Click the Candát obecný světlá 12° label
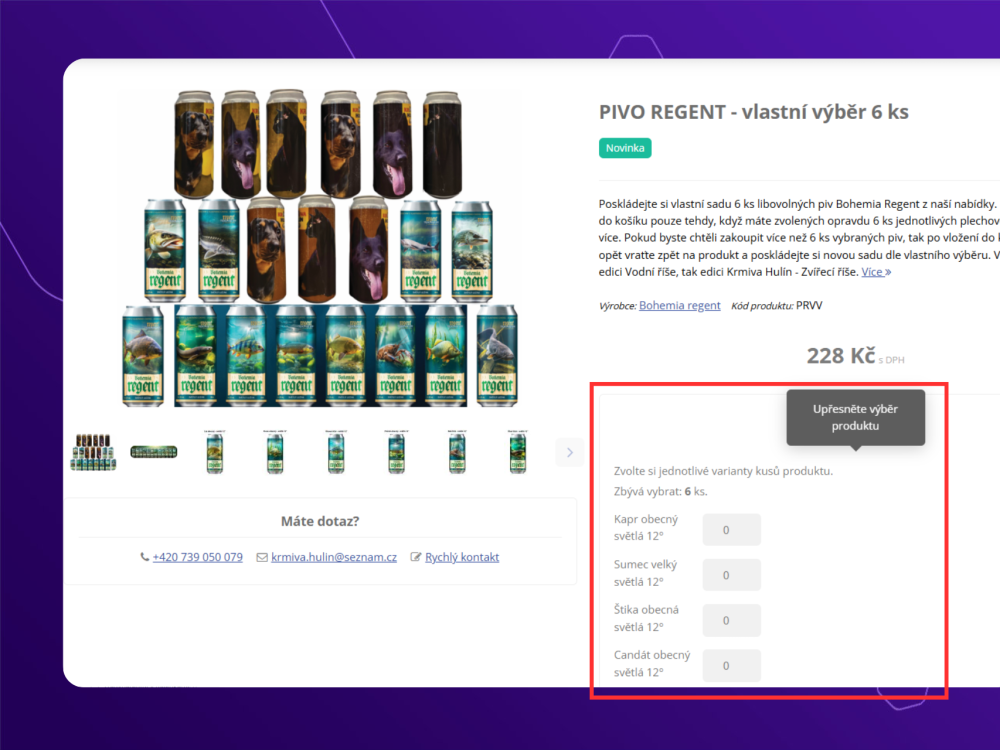Screen dimensions: 1000x750 click(652, 663)
